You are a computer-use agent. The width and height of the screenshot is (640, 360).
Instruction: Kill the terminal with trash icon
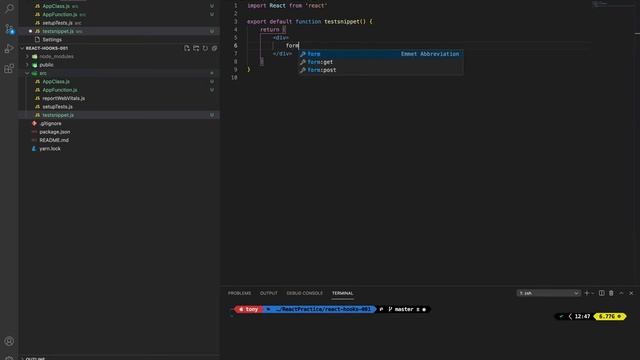[x=611, y=293]
